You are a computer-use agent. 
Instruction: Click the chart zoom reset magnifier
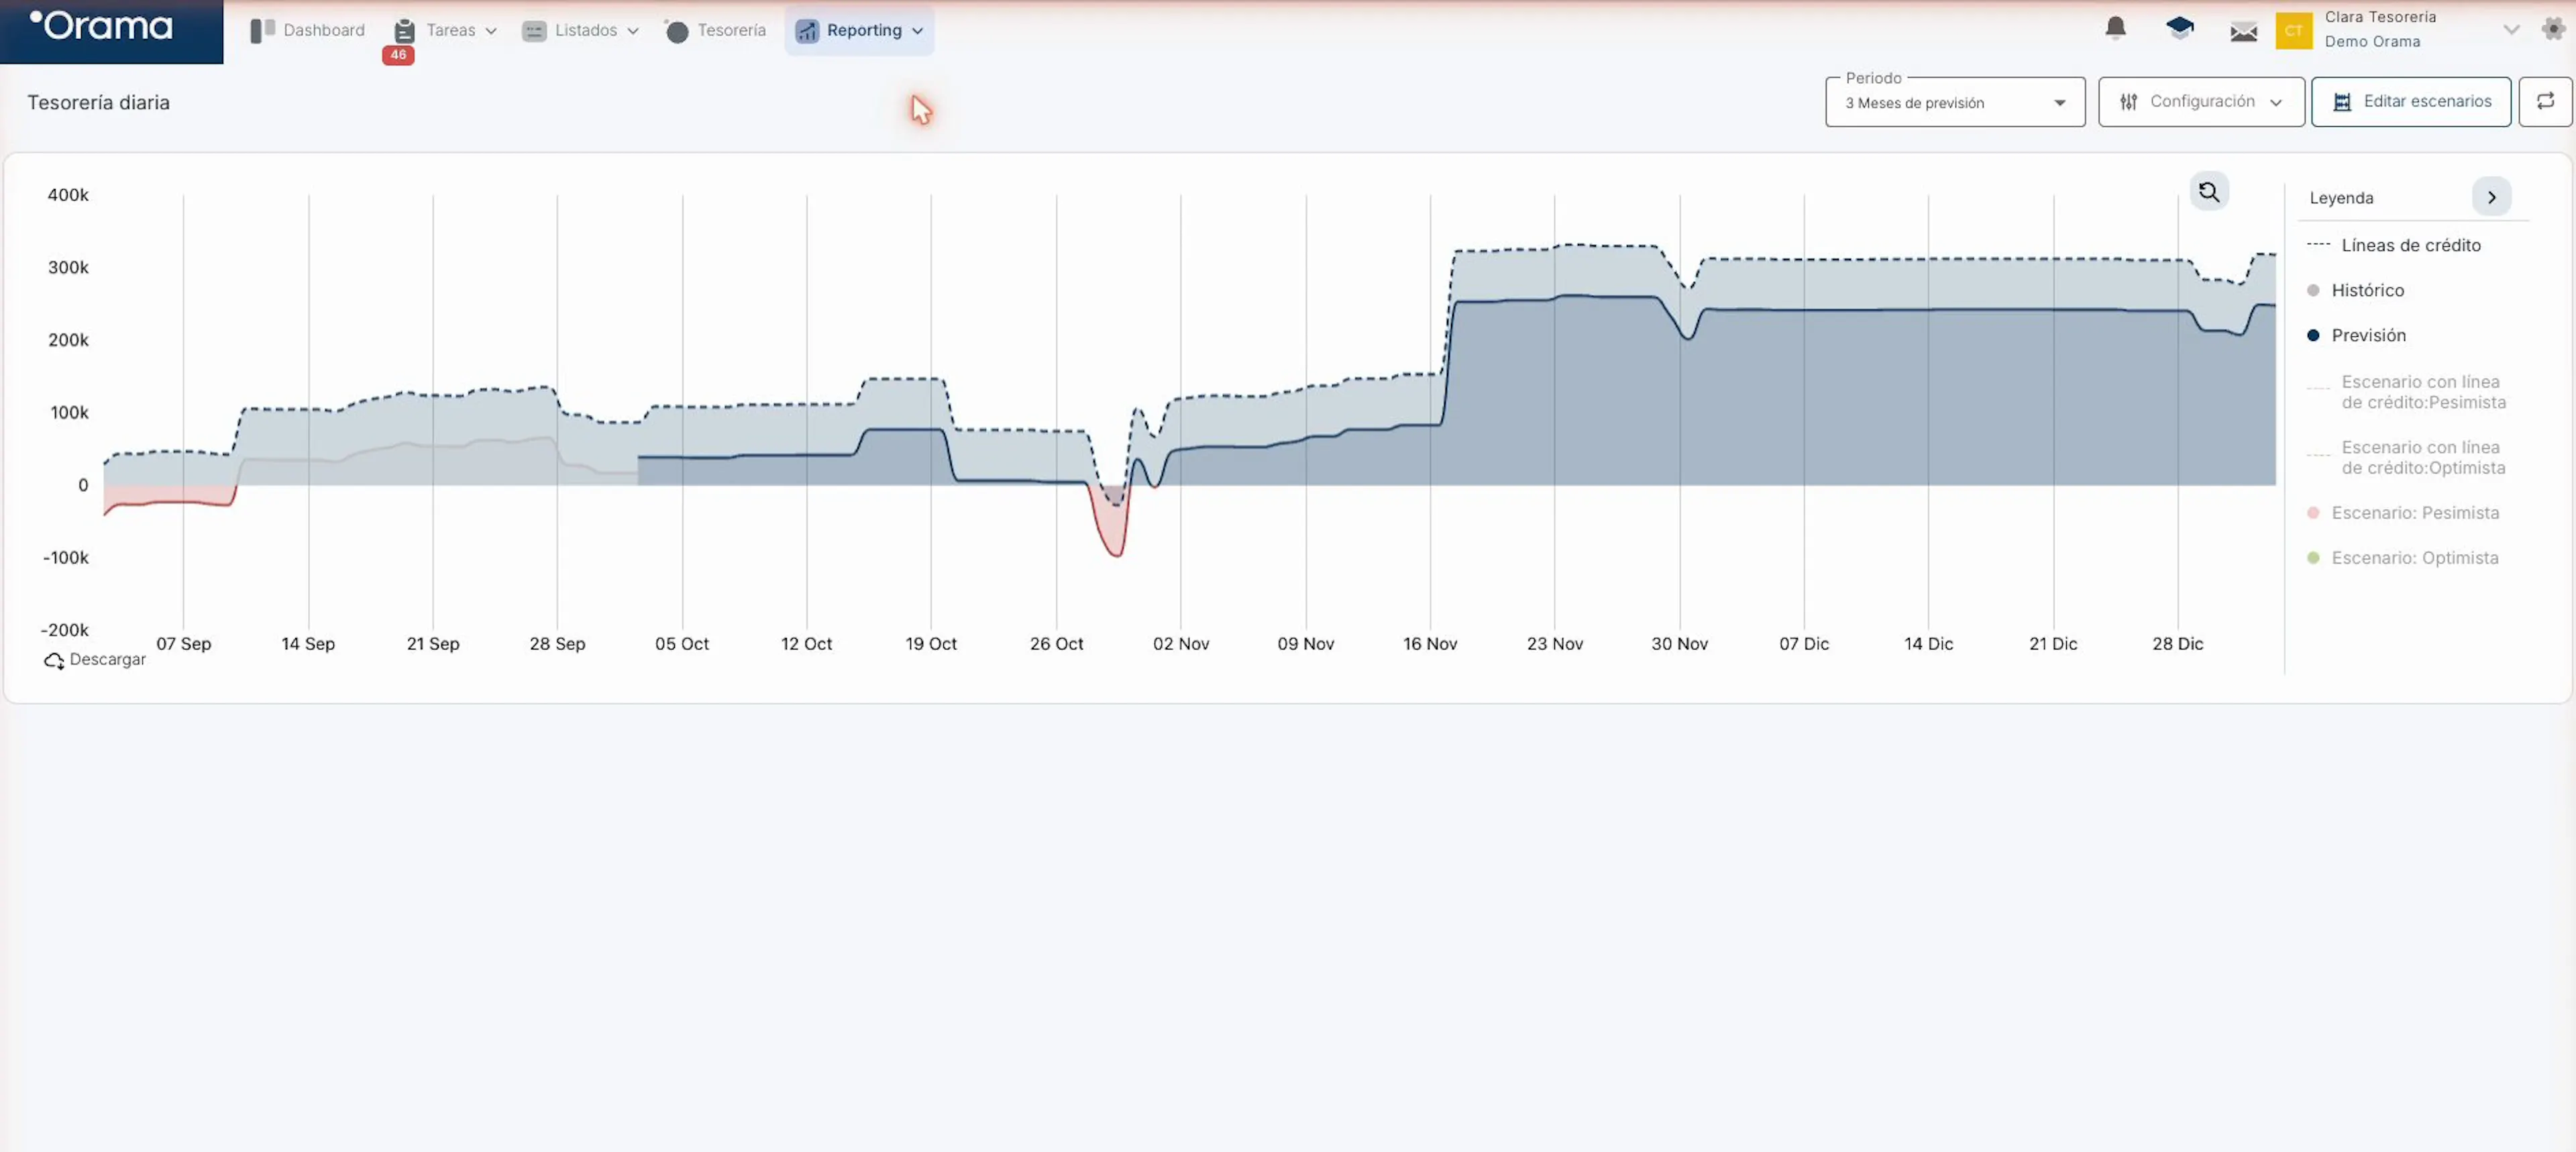pyautogui.click(x=2208, y=191)
